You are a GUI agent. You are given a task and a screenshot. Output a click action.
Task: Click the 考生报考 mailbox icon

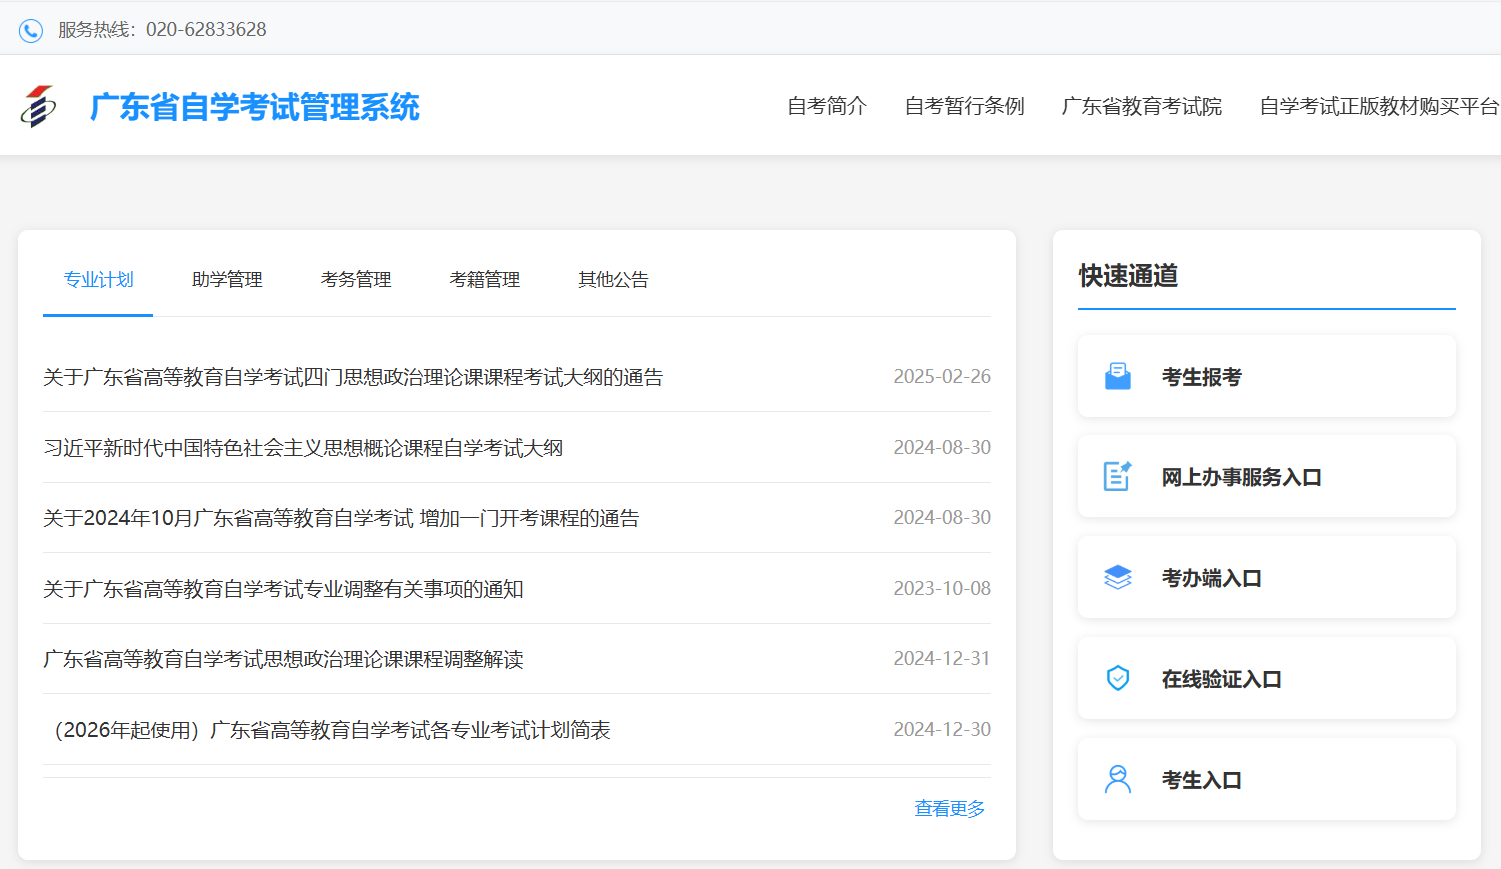1120,375
